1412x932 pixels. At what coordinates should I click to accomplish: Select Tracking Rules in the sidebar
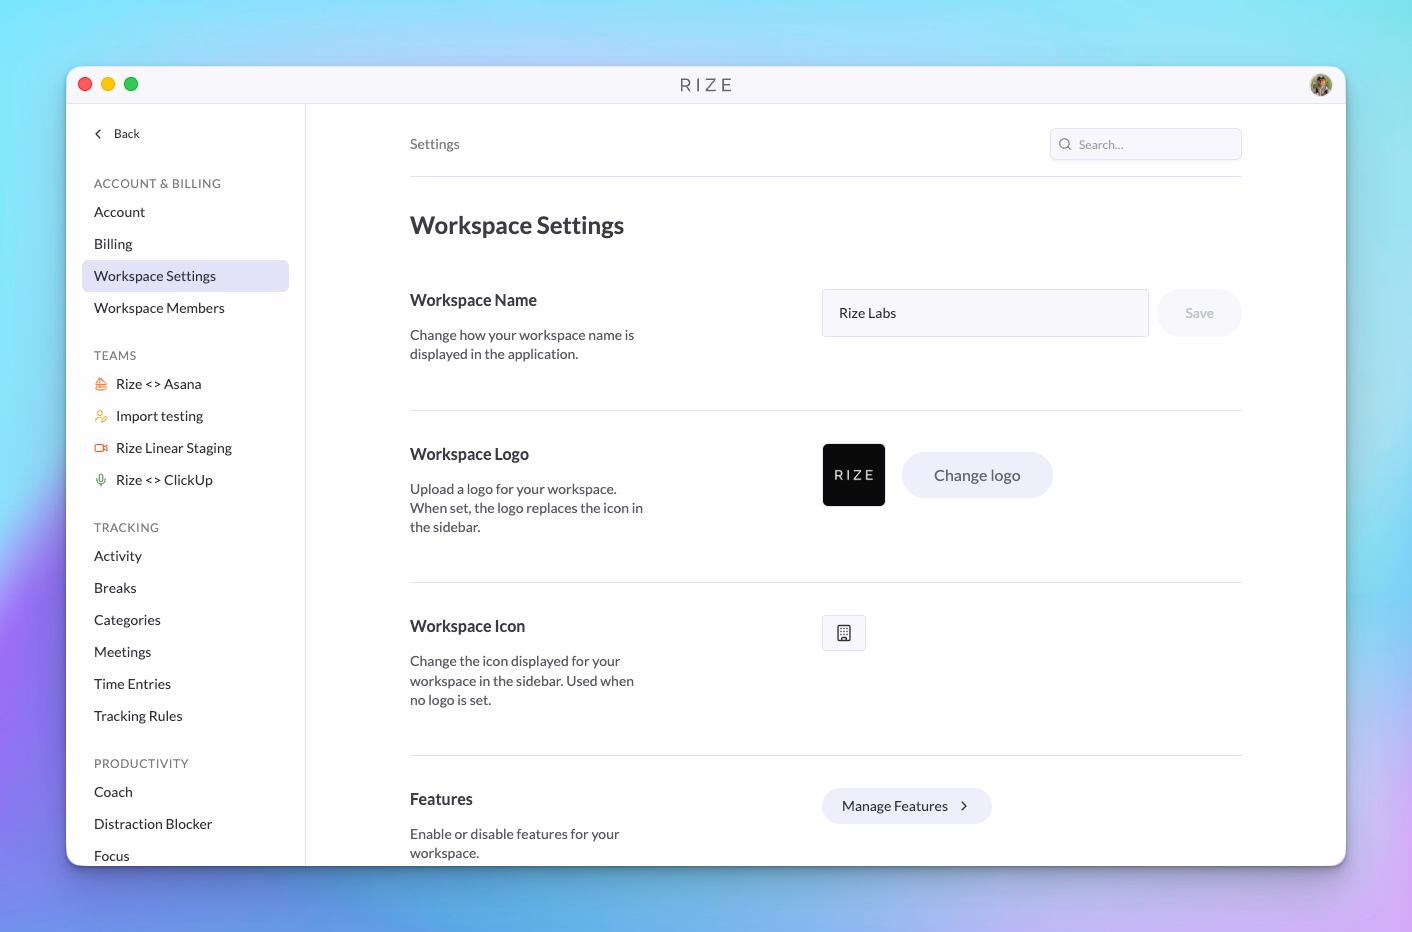pos(138,715)
